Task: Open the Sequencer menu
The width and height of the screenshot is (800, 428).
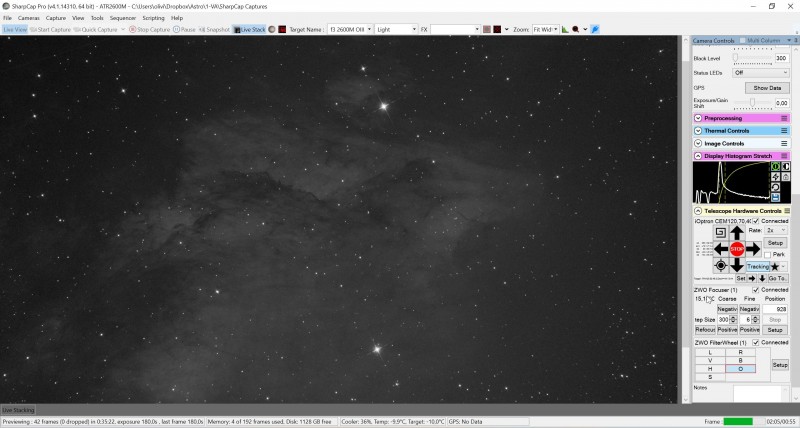Action: [123, 18]
